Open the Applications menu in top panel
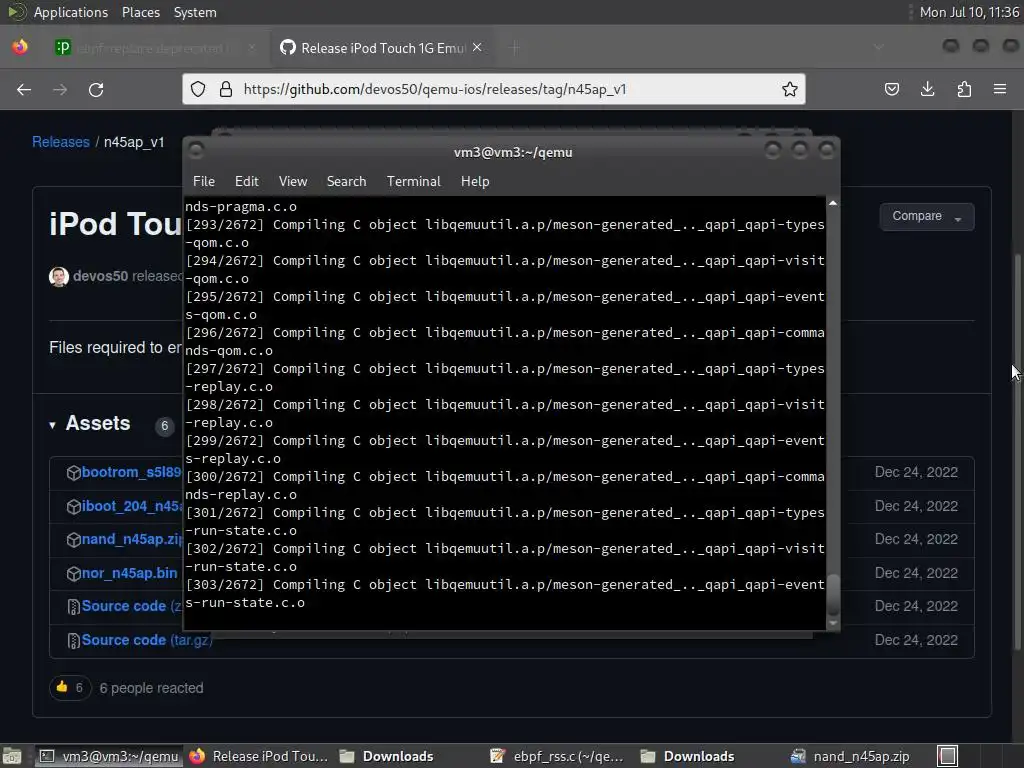The width and height of the screenshot is (1024, 768). [71, 12]
